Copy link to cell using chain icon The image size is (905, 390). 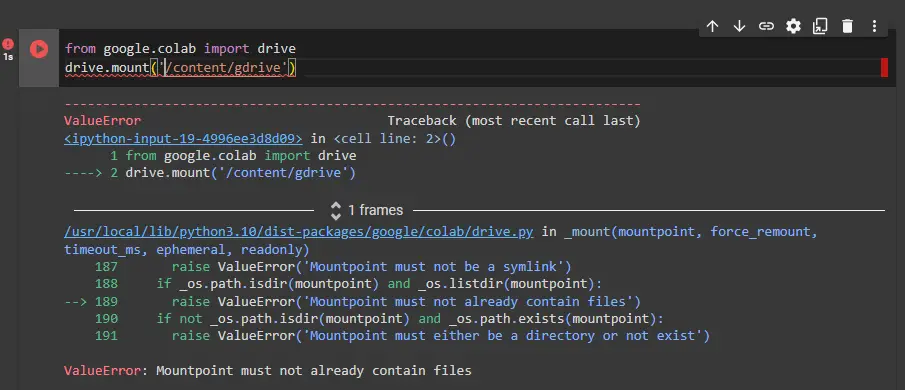pos(766,26)
